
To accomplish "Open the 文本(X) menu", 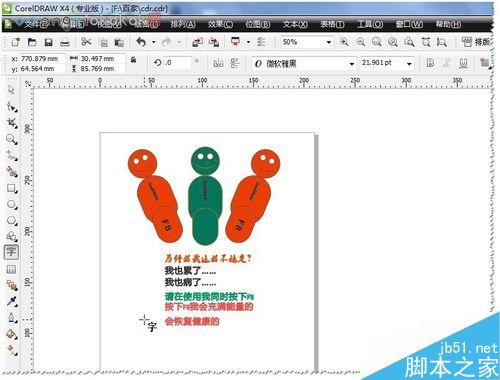I will 295,24.
